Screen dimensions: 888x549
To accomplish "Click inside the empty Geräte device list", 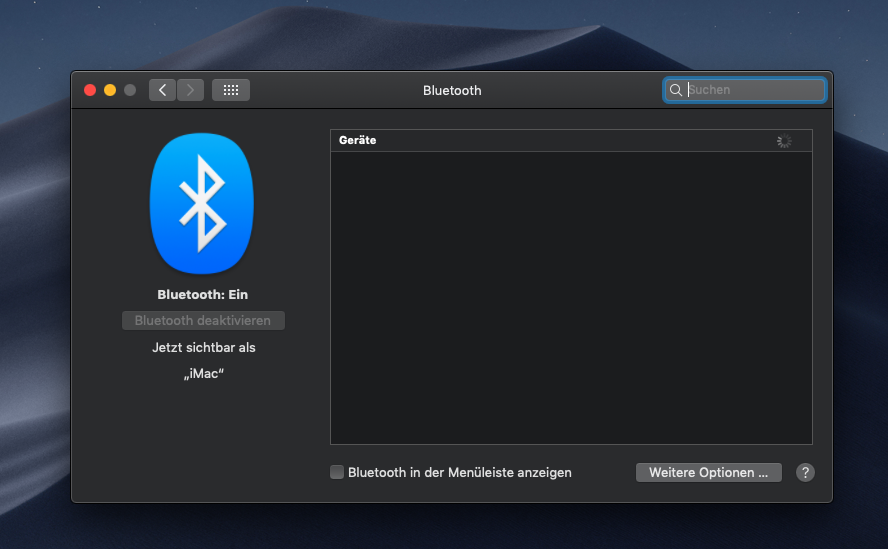I will click(571, 297).
